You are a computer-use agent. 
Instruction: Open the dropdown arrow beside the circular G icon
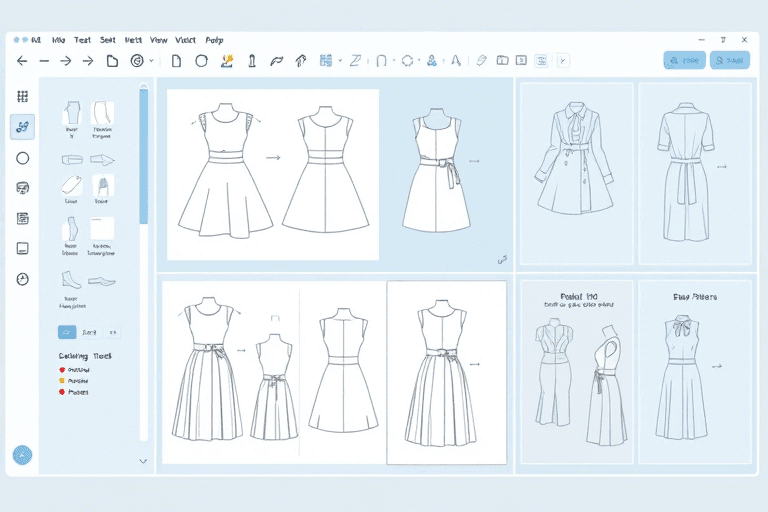[x=152, y=61]
